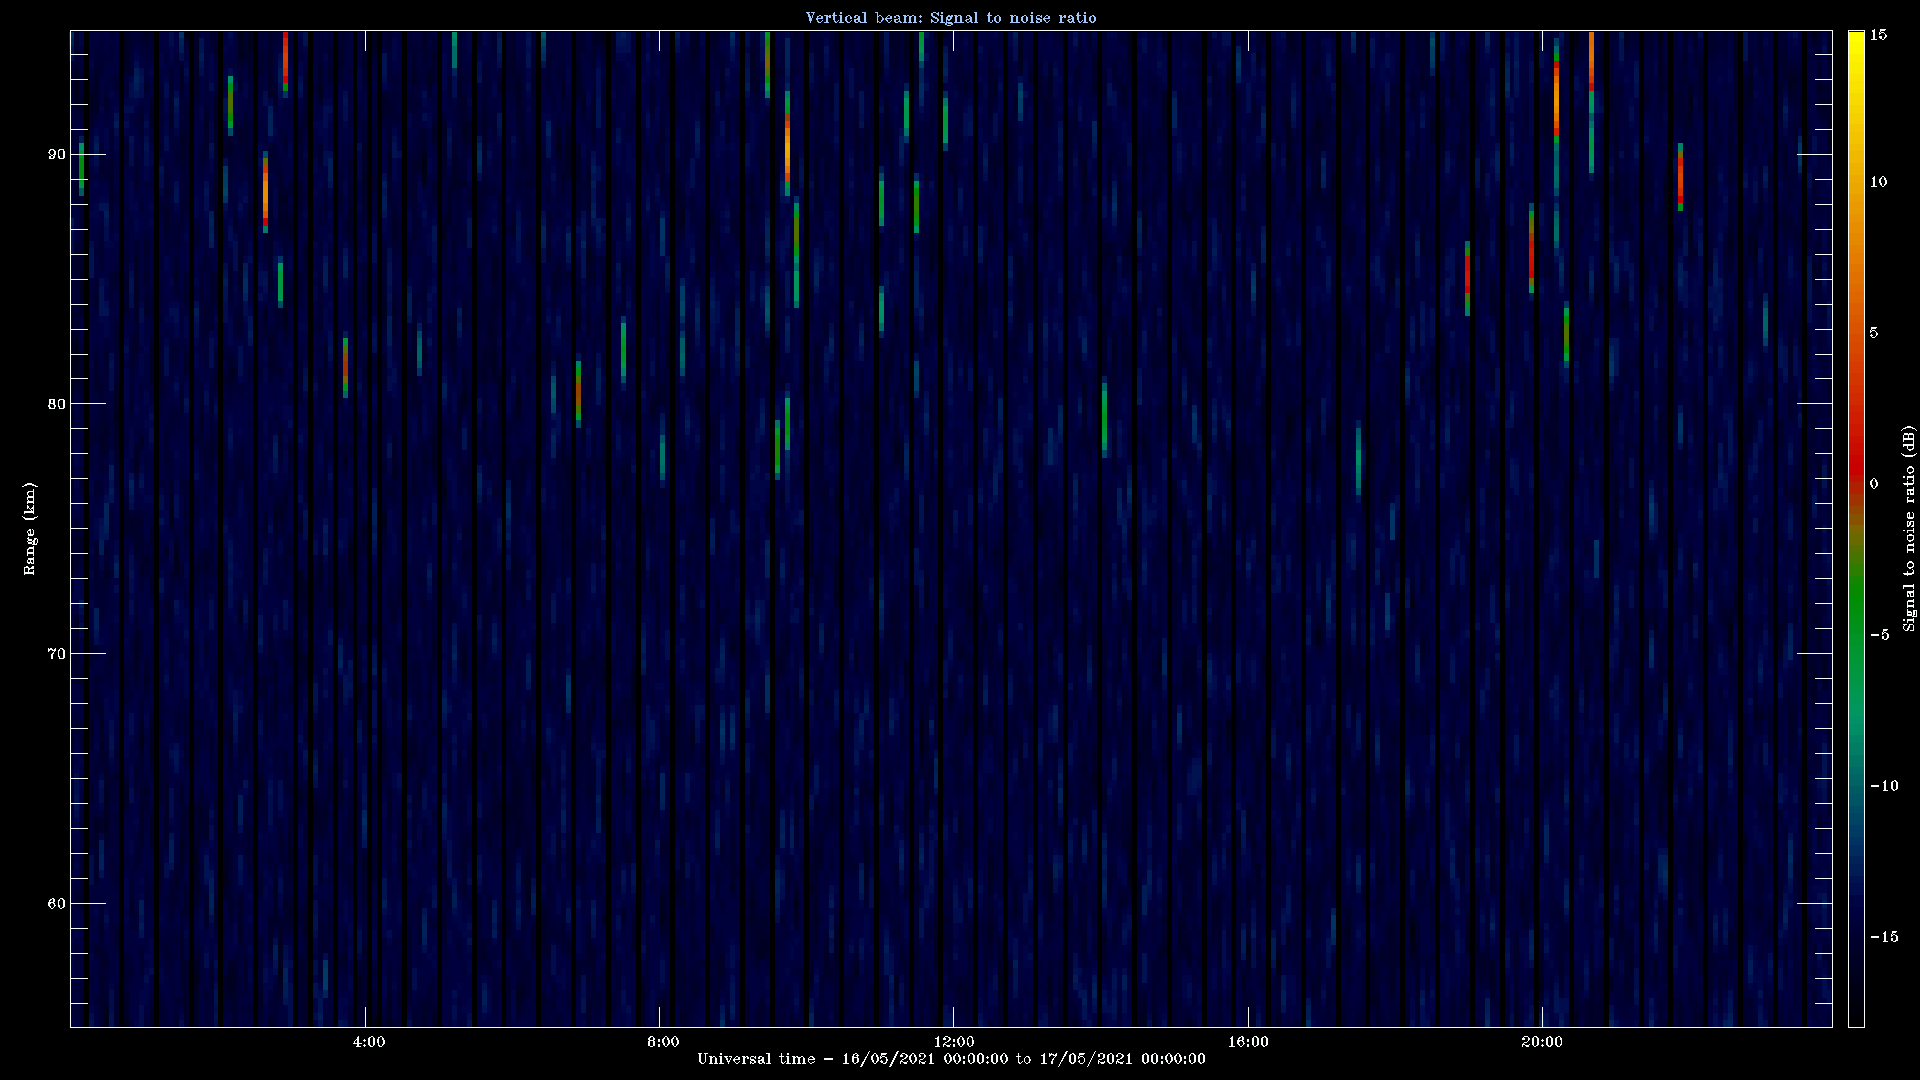
Task: Click the 80 km range tick label
Action: [56, 404]
